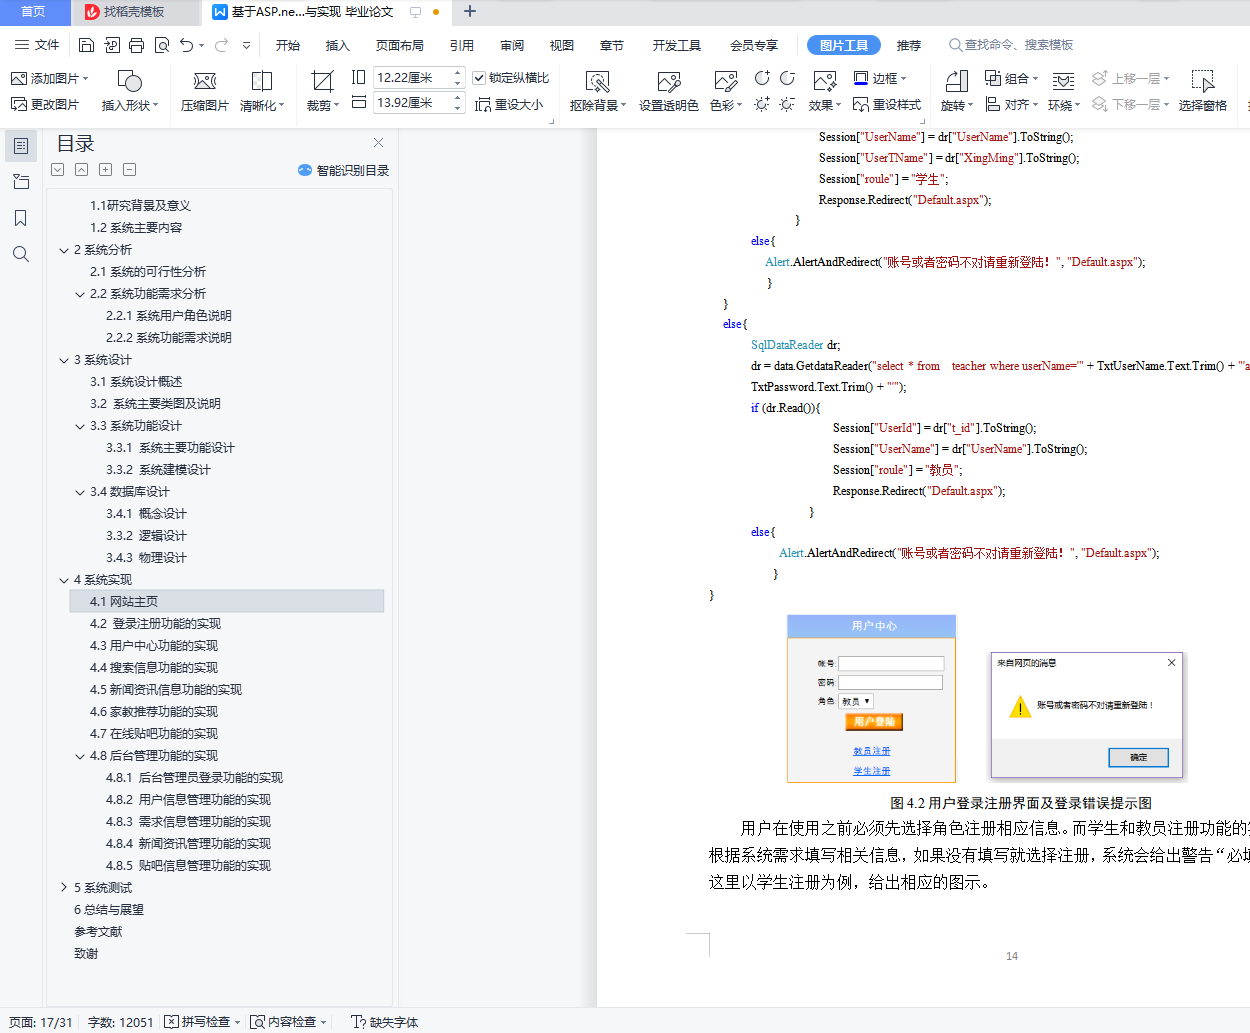The height and width of the screenshot is (1033, 1250).
Task: Select the Crop (裁剪) tool
Action: (322, 91)
